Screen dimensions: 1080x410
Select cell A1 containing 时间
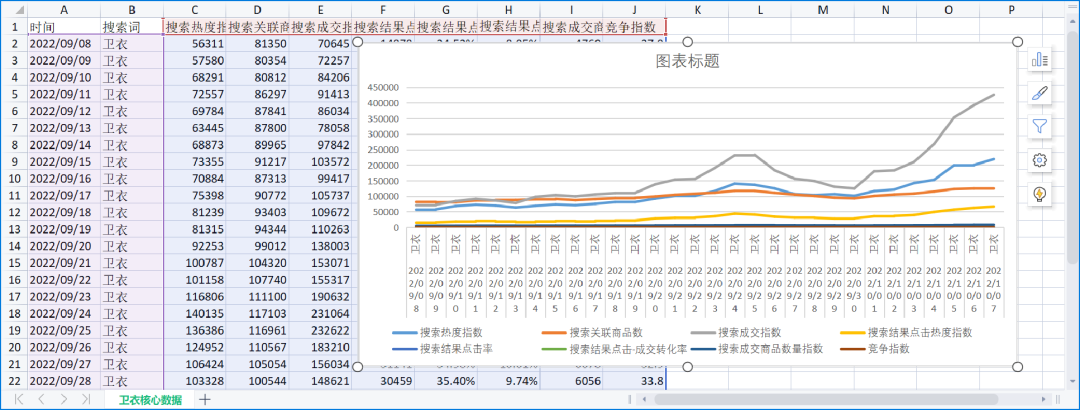pyautogui.click(x=64, y=27)
